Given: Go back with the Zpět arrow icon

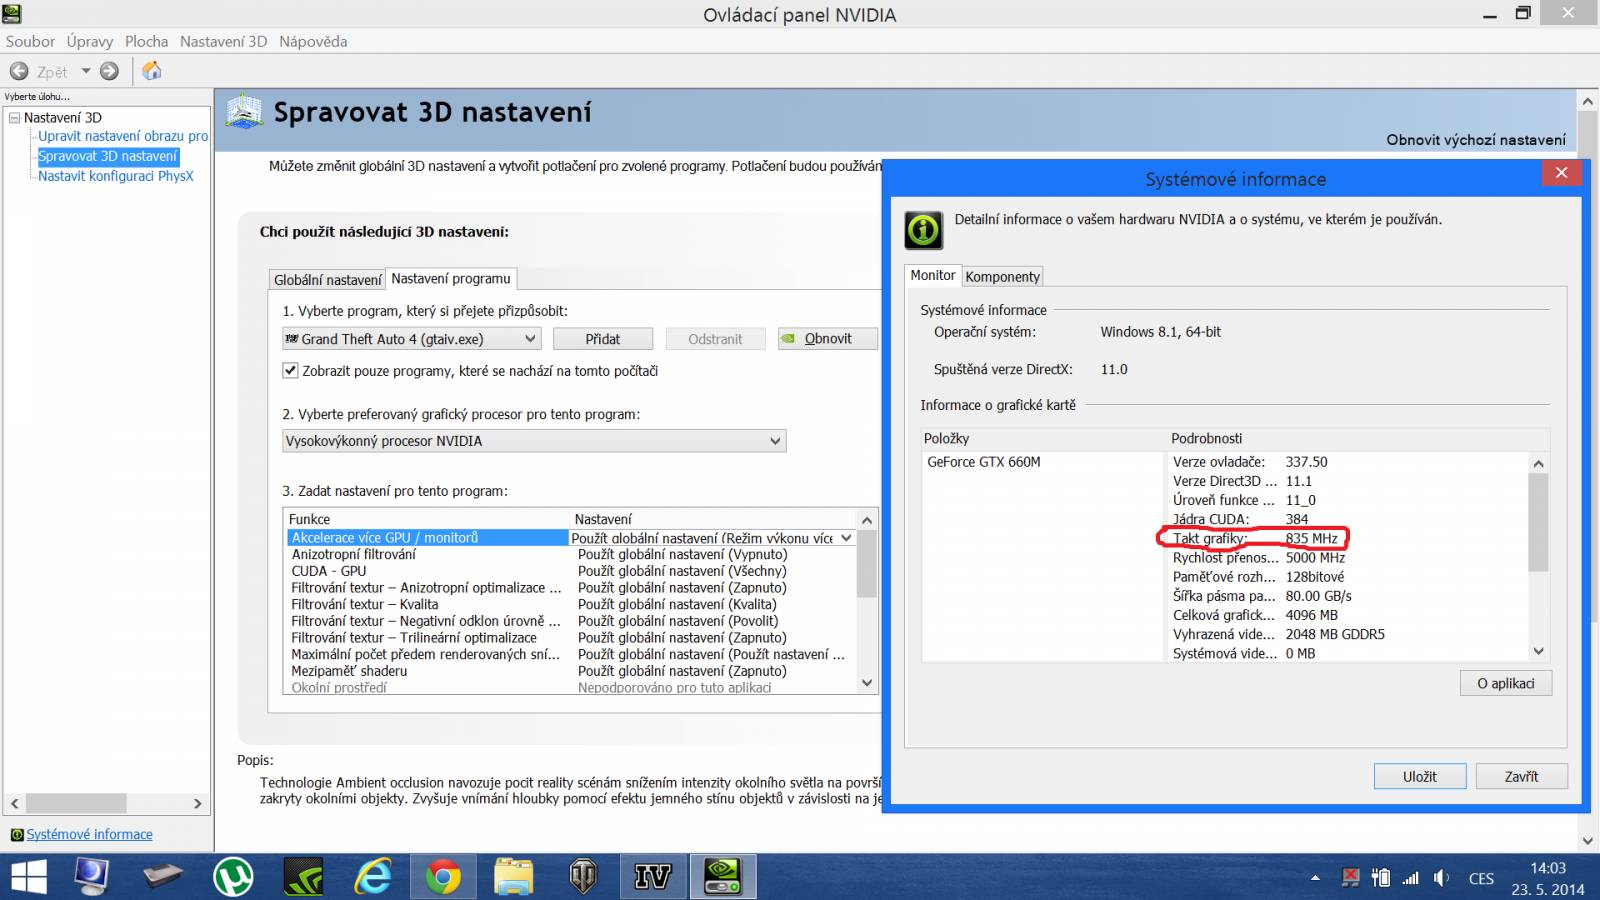Looking at the screenshot, I should [19, 71].
